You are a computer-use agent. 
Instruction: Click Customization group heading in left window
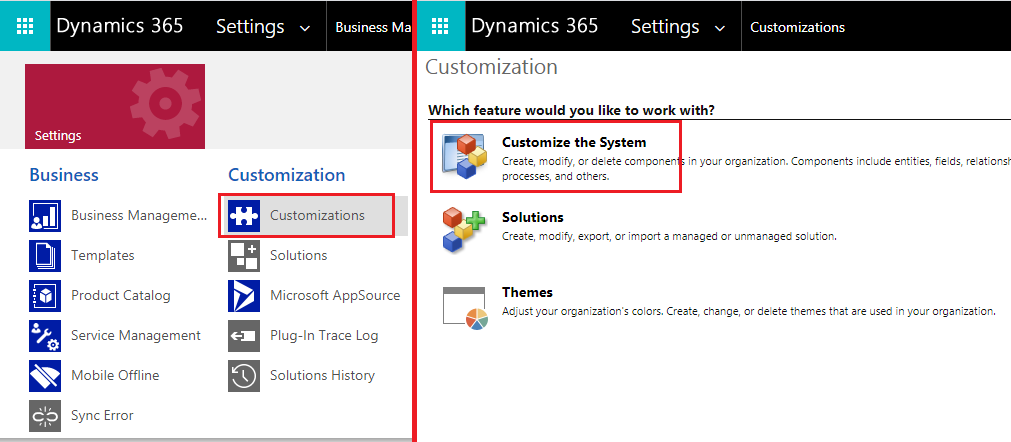(287, 175)
